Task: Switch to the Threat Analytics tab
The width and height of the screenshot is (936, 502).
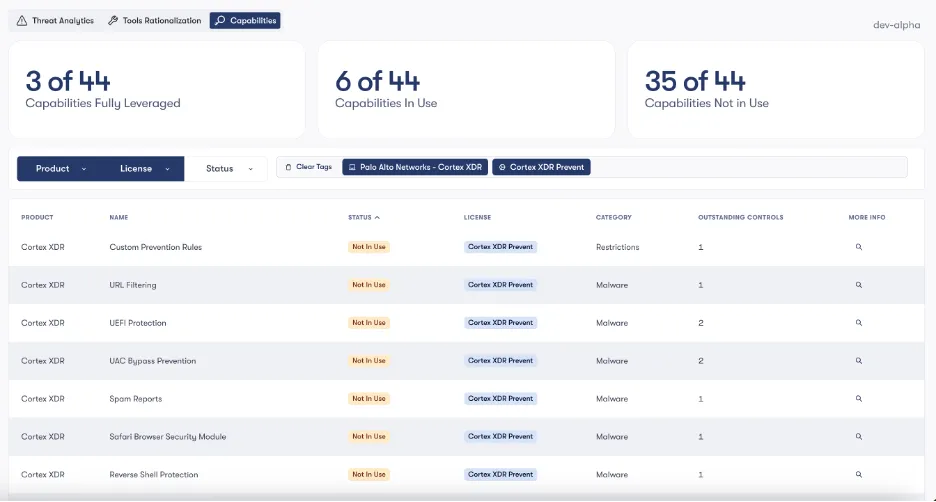Action: pos(55,20)
